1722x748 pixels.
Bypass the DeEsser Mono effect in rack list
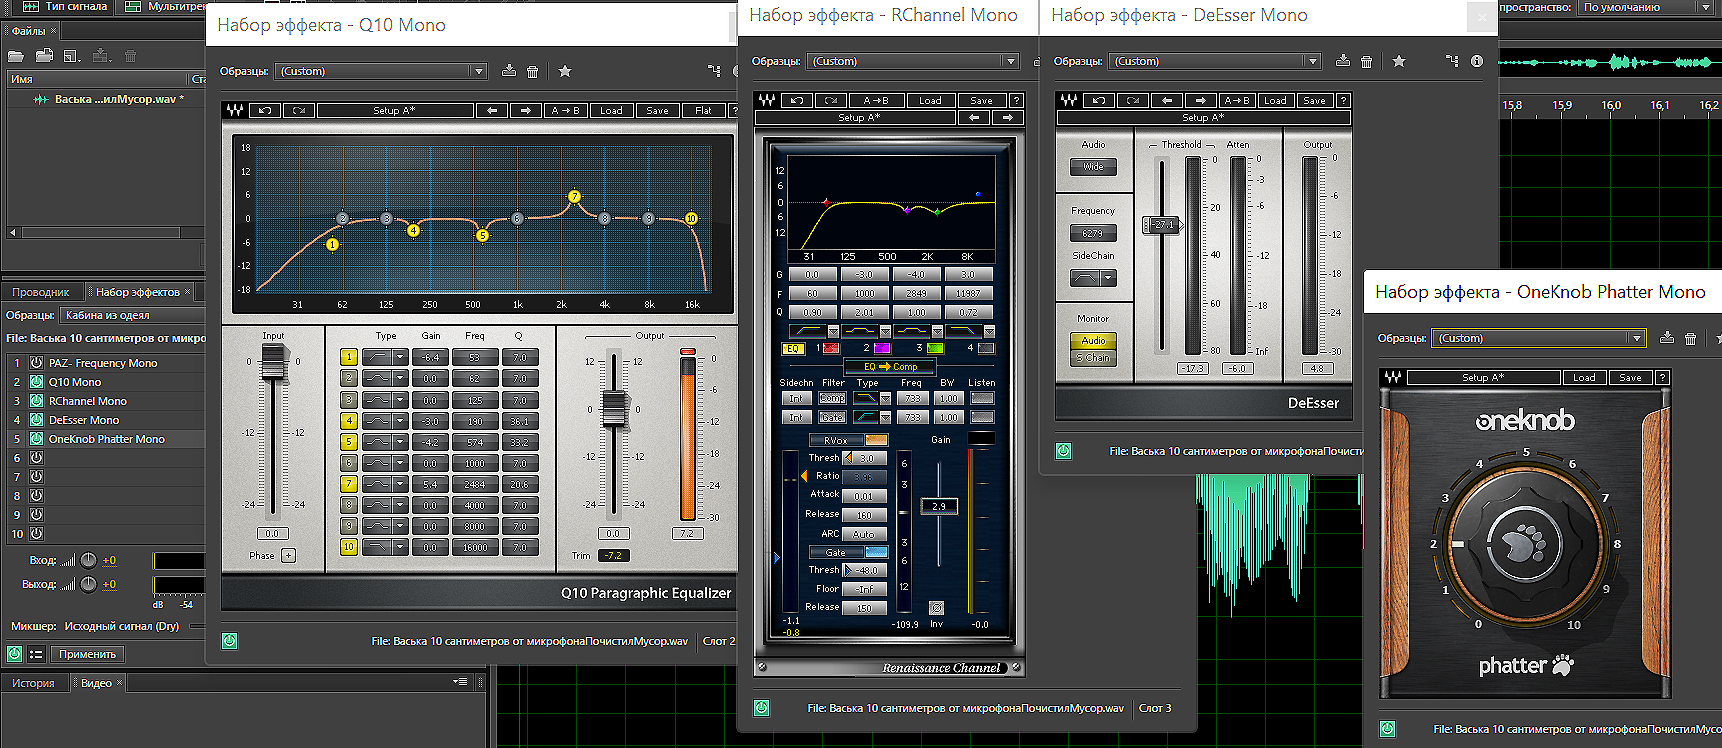(36, 420)
